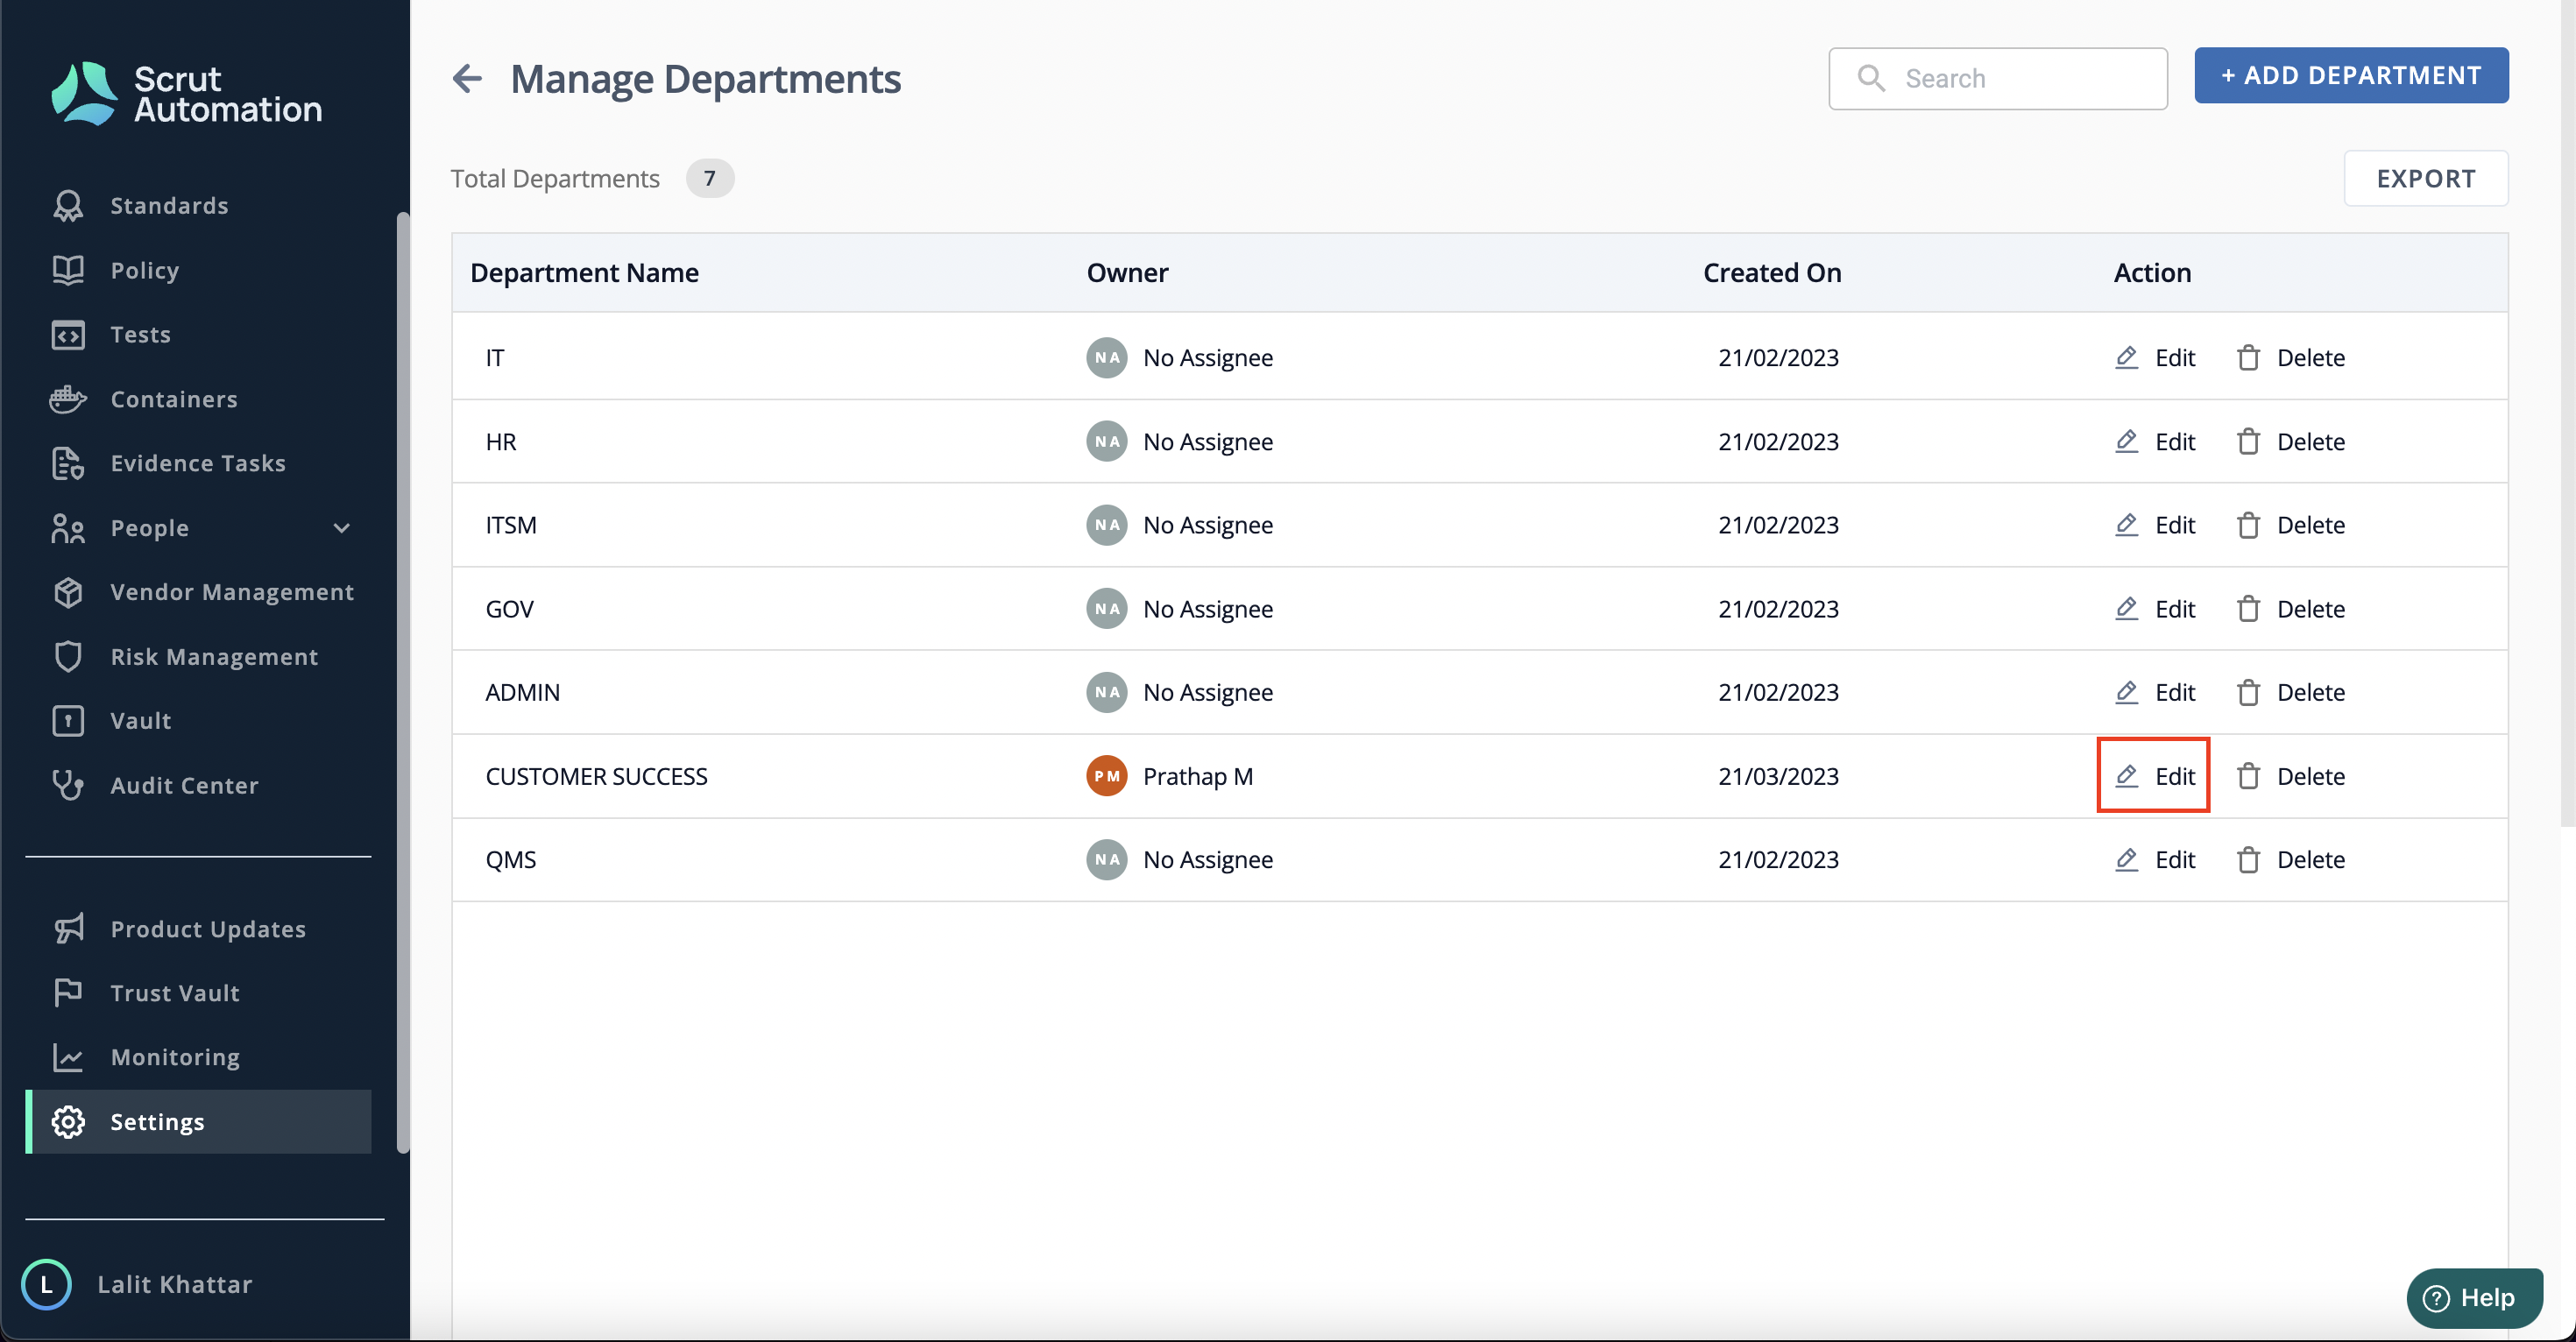Click the pencil icon in ADMIN row

tap(2127, 691)
